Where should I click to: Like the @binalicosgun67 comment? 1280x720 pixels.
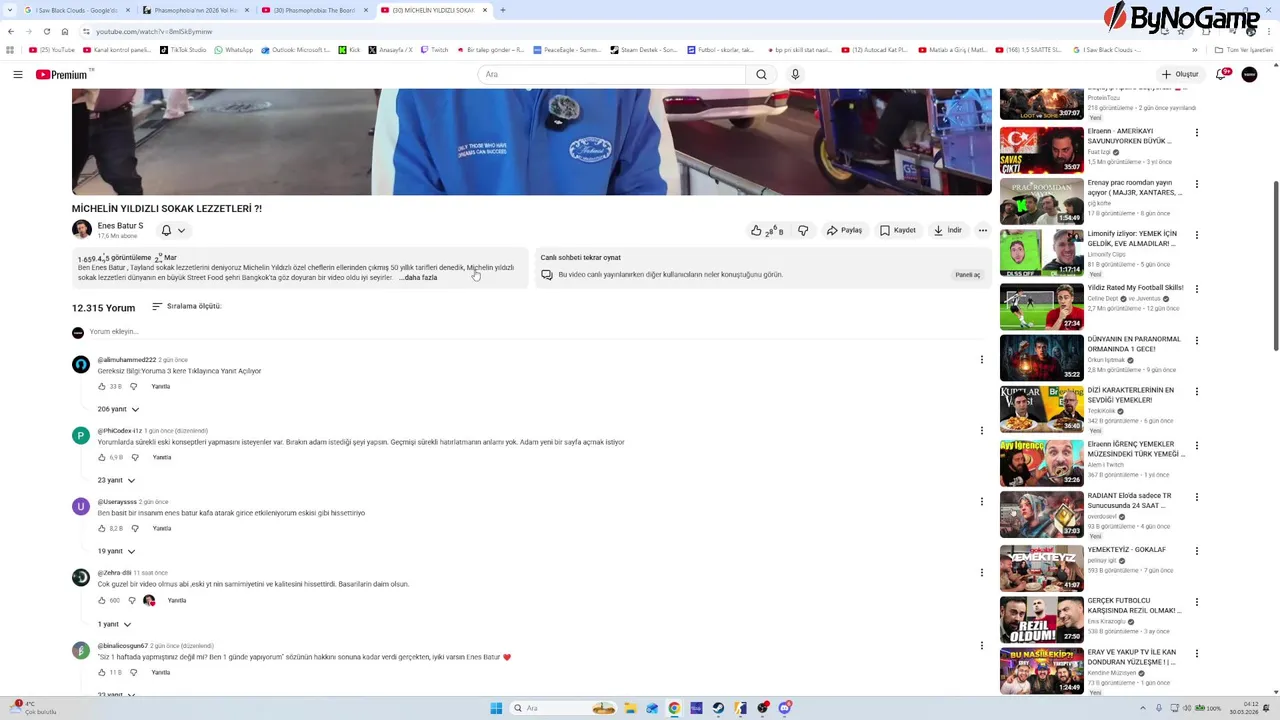[x=102, y=672]
